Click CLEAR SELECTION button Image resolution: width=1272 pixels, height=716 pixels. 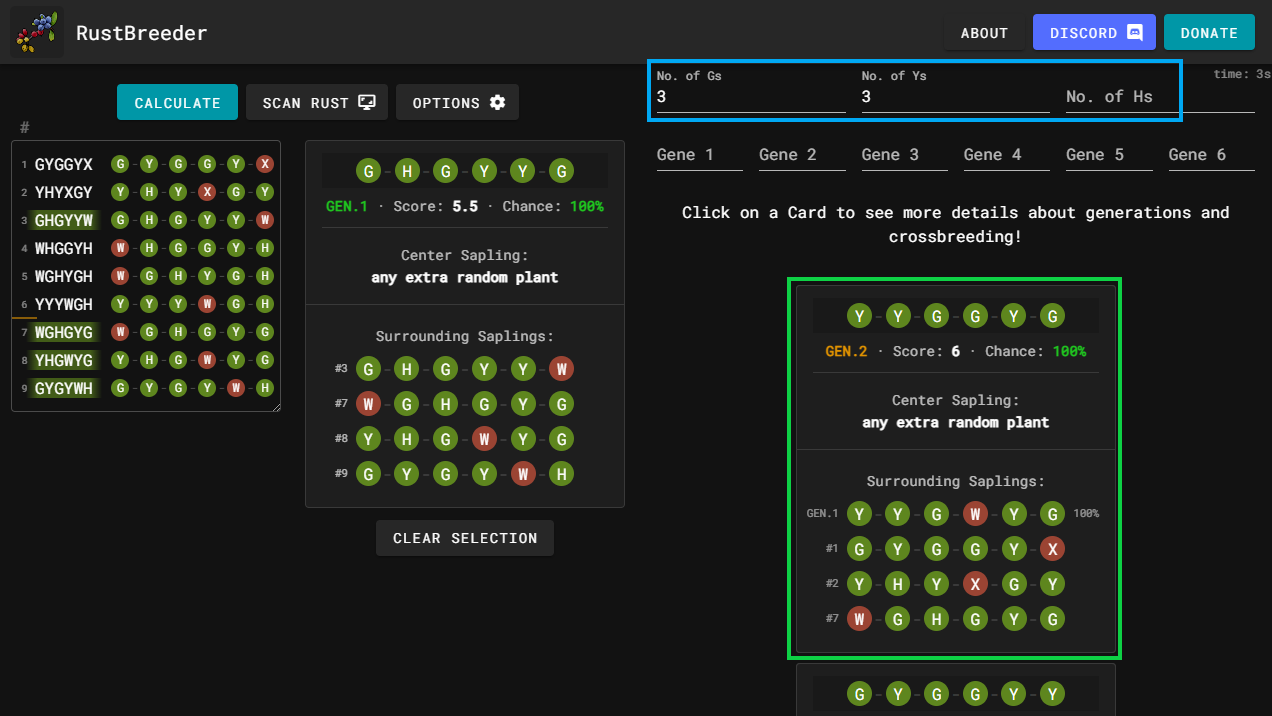(x=465, y=538)
